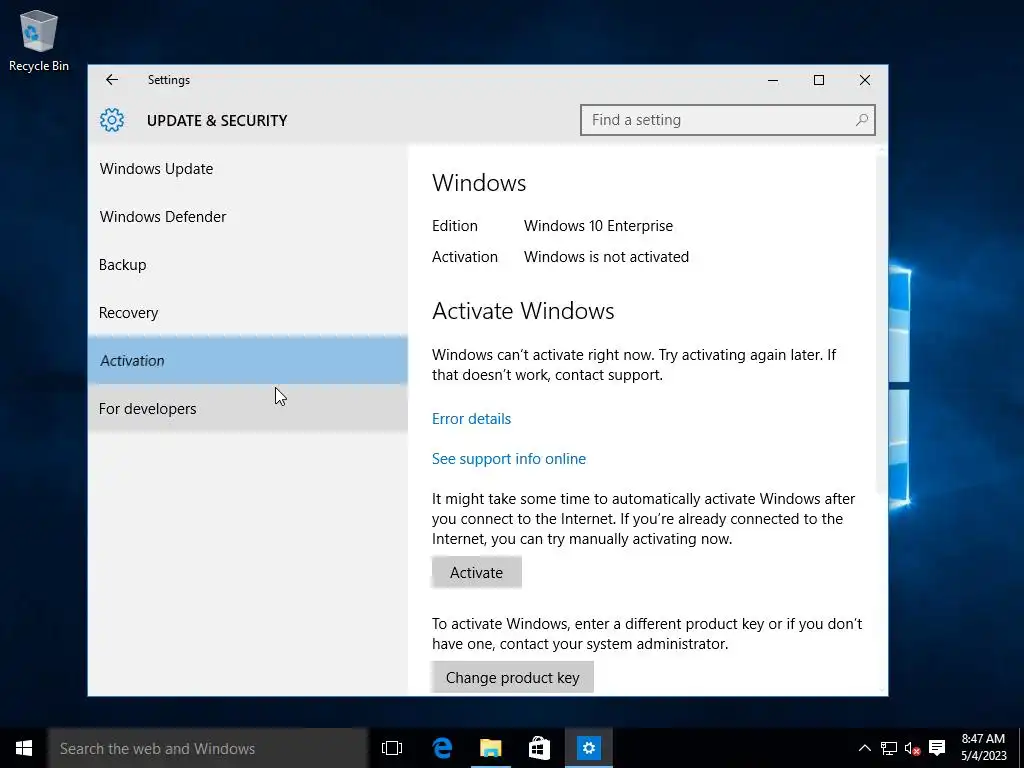
Task: Open the Recovery settings page
Action: point(248,313)
